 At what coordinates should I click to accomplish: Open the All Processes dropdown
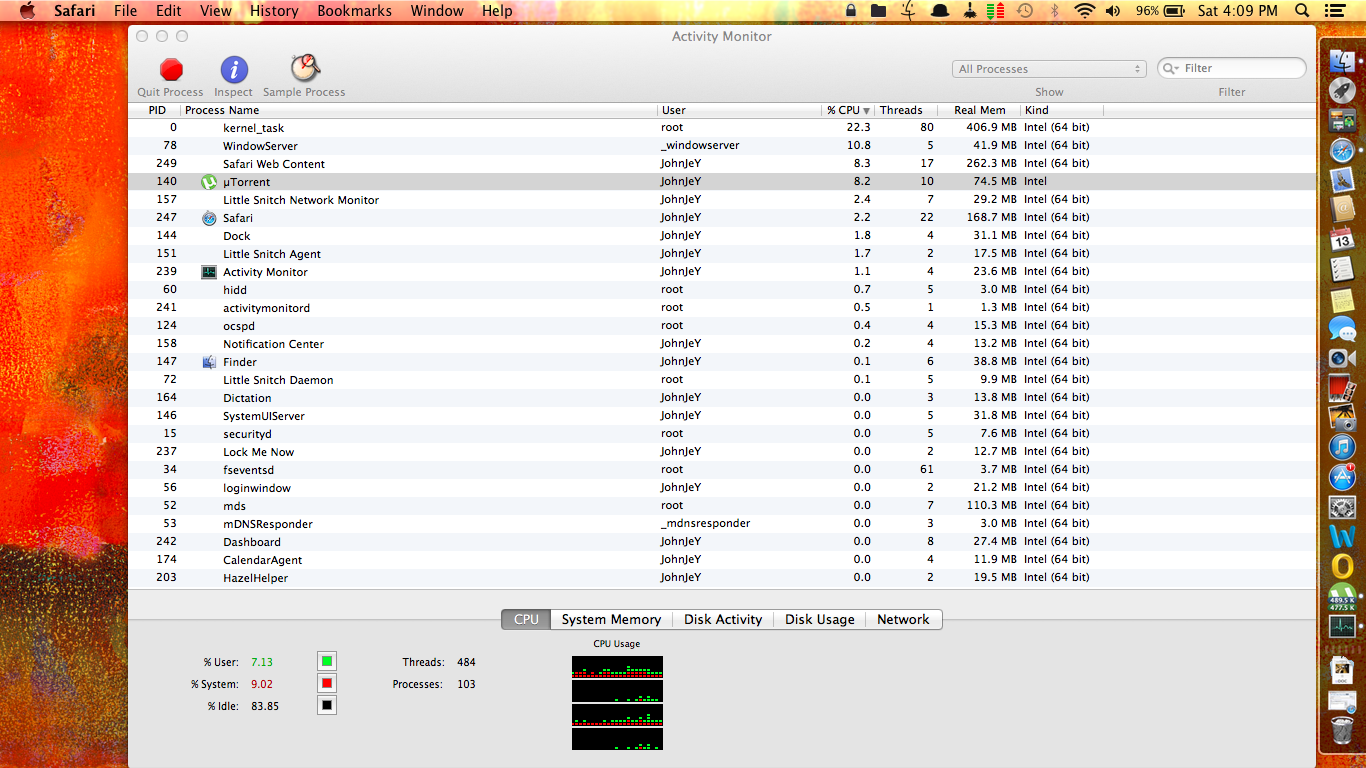[x=1049, y=69]
